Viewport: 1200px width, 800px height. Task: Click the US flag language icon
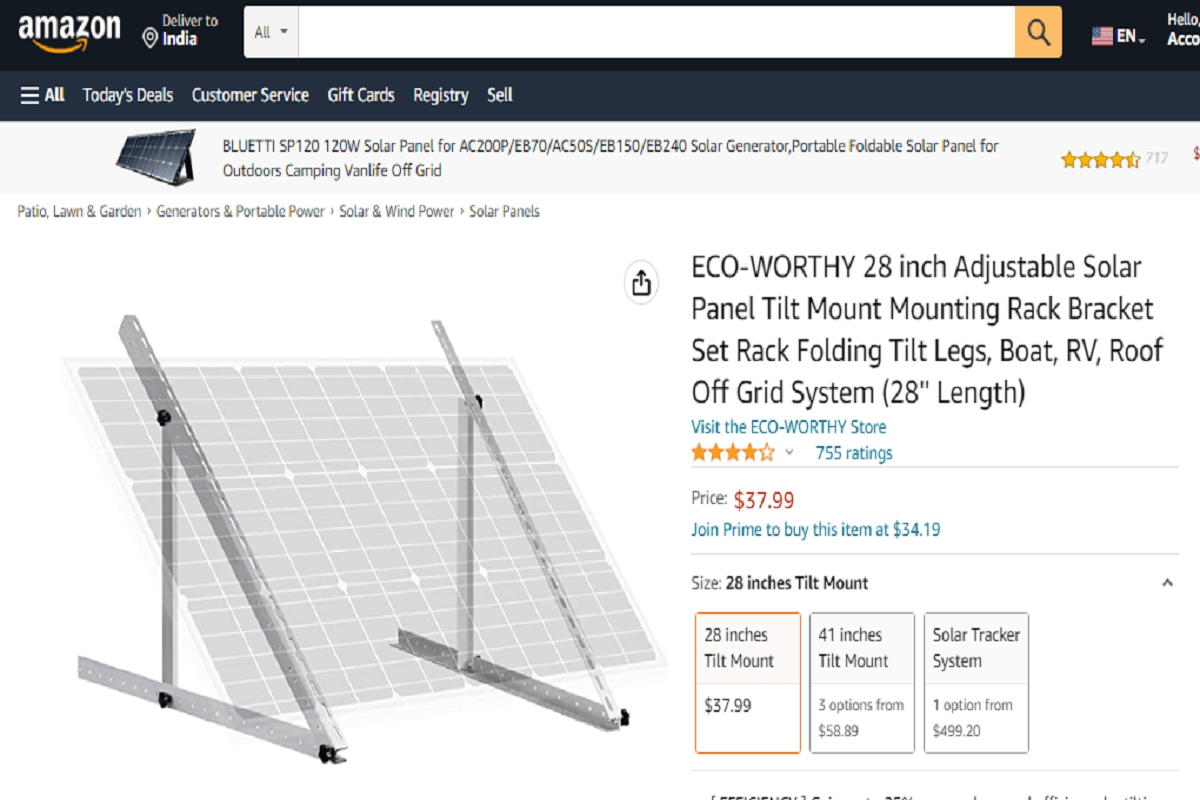[x=1100, y=32]
